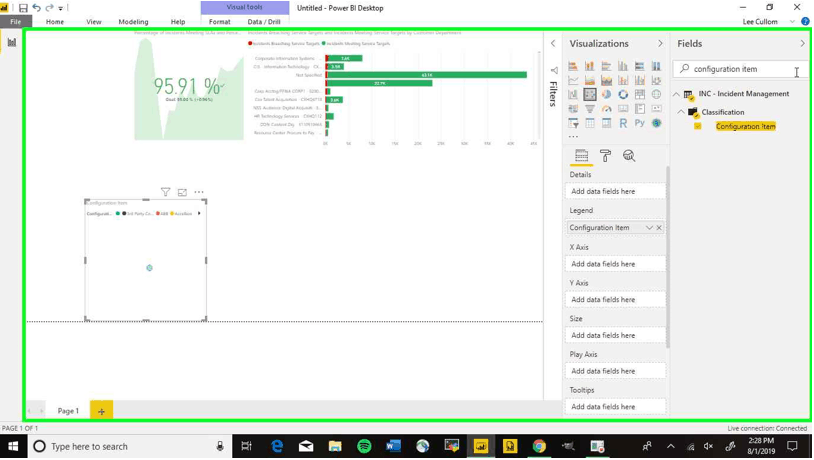Switch to the View ribbon tab
The height and width of the screenshot is (460, 814).
[94, 22]
